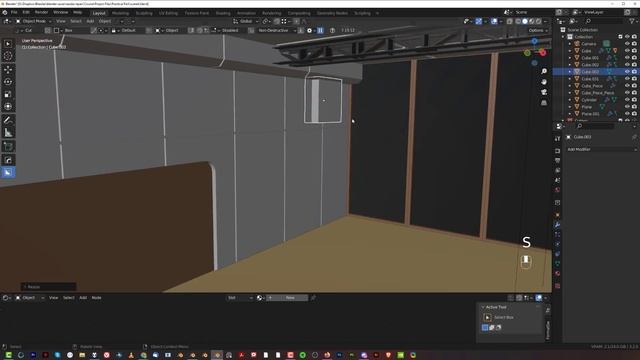
Task: Open the Slot dropdown in node editor
Action: pos(240,298)
